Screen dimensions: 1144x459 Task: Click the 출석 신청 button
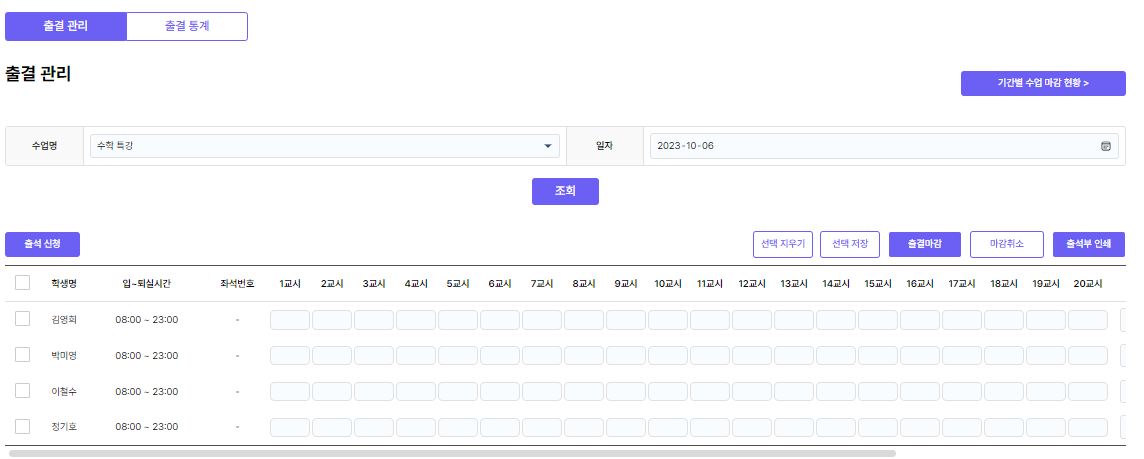pos(42,244)
